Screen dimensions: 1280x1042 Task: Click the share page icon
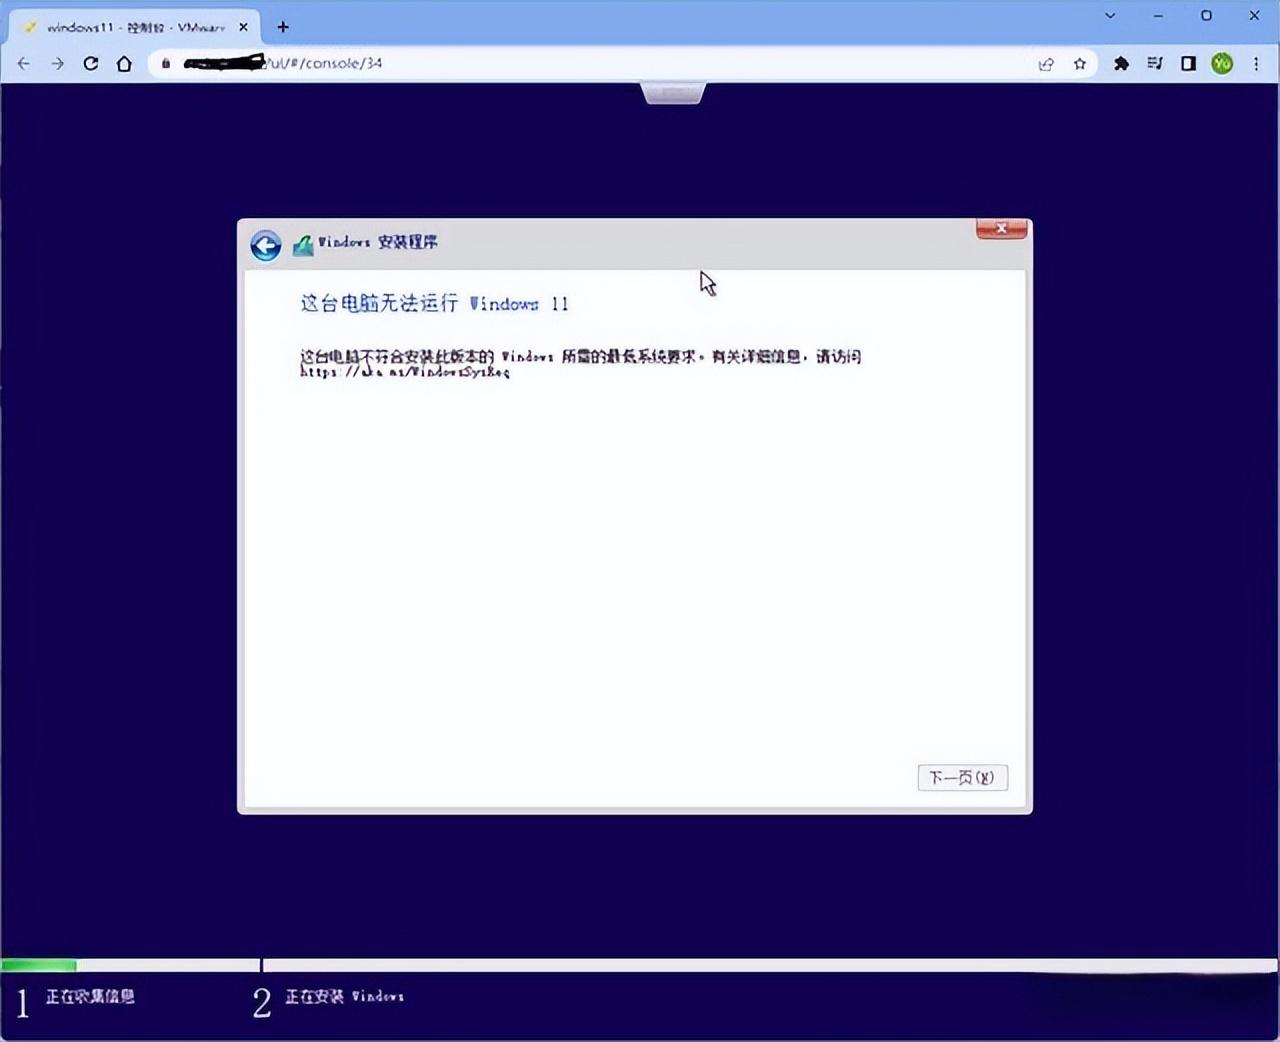tap(1045, 63)
